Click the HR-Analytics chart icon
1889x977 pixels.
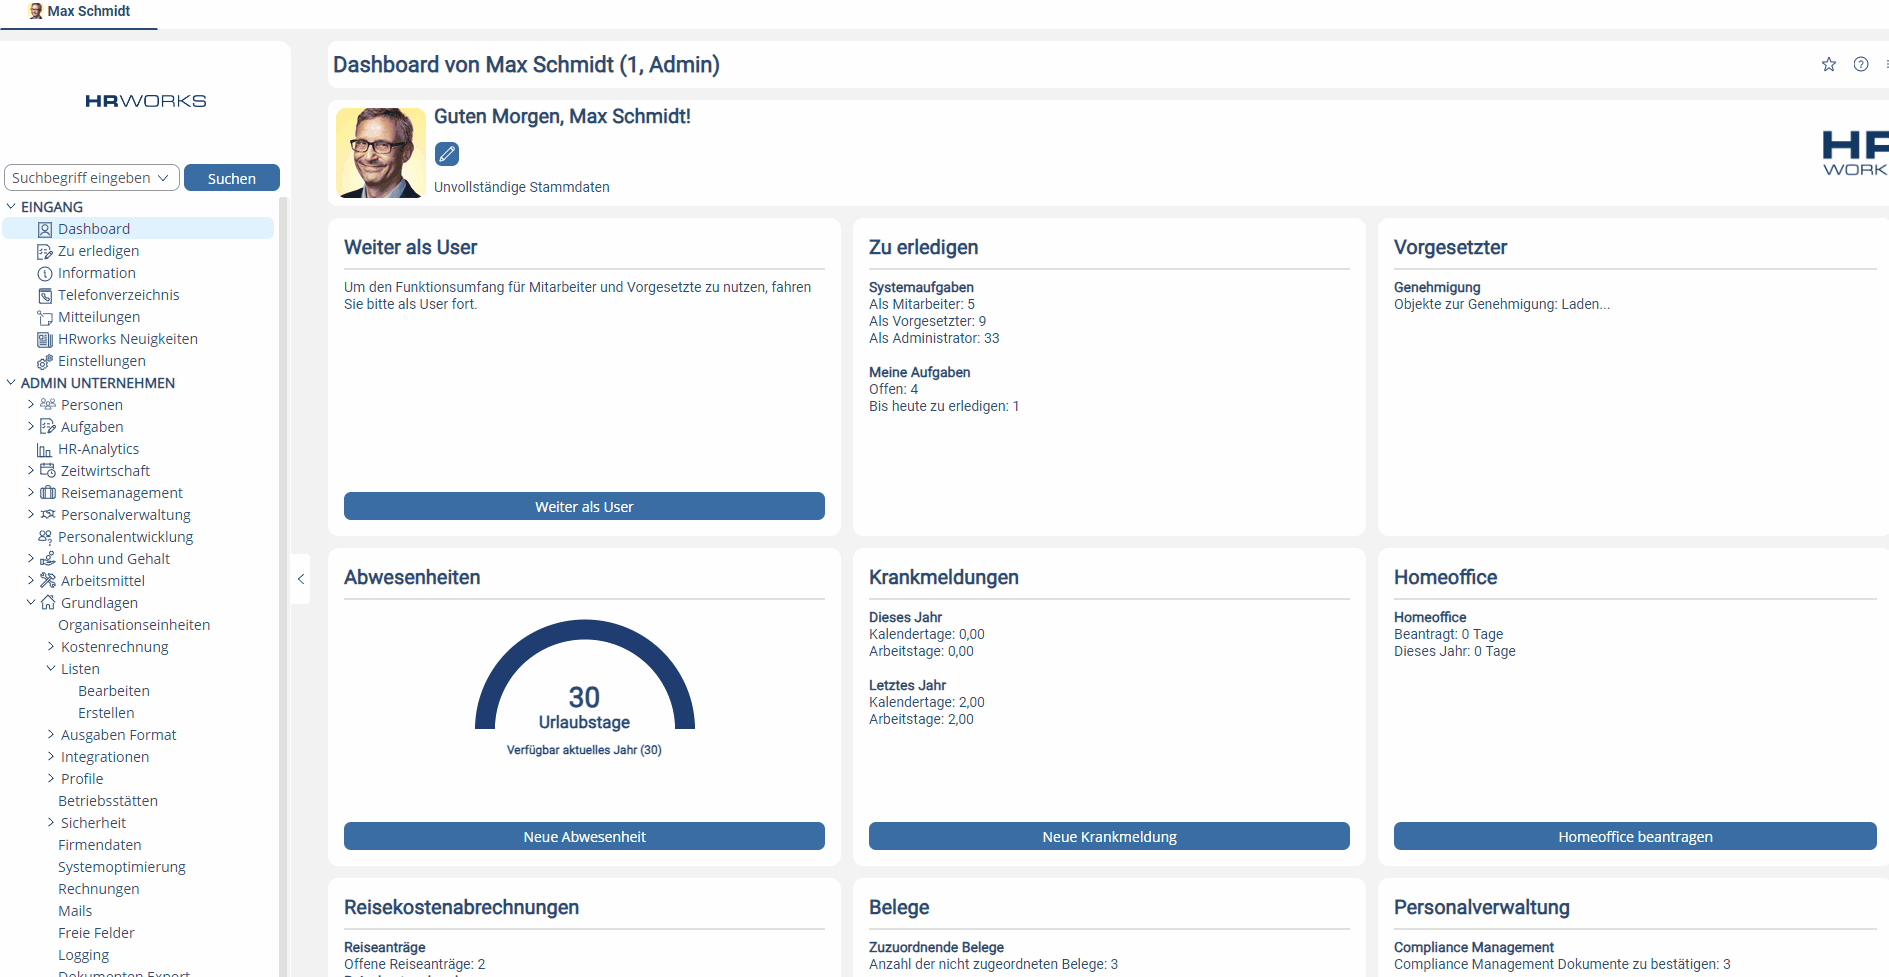[x=44, y=450]
